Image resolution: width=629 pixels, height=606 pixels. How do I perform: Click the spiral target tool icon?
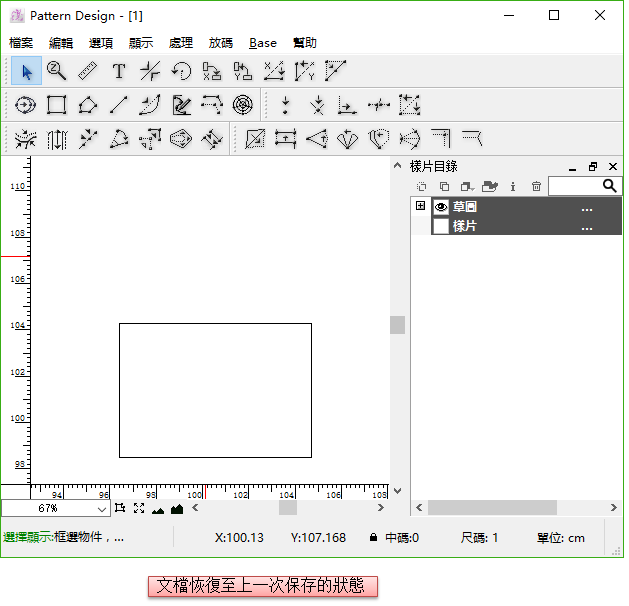243,104
